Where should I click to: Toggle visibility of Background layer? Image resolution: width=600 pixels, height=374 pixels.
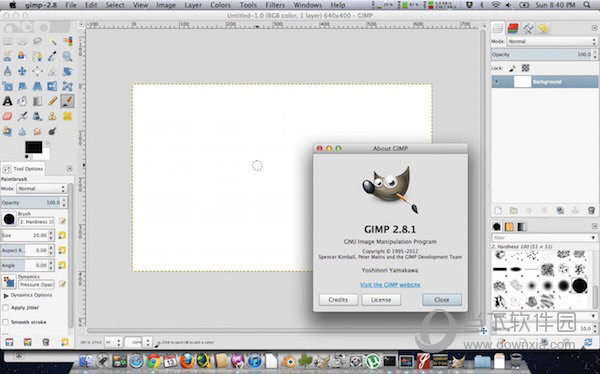coord(496,82)
